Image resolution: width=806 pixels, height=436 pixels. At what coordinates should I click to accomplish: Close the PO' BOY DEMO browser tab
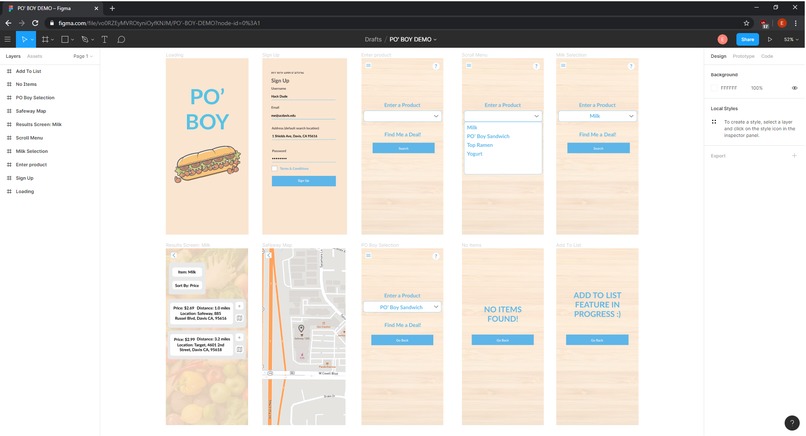[x=96, y=8]
